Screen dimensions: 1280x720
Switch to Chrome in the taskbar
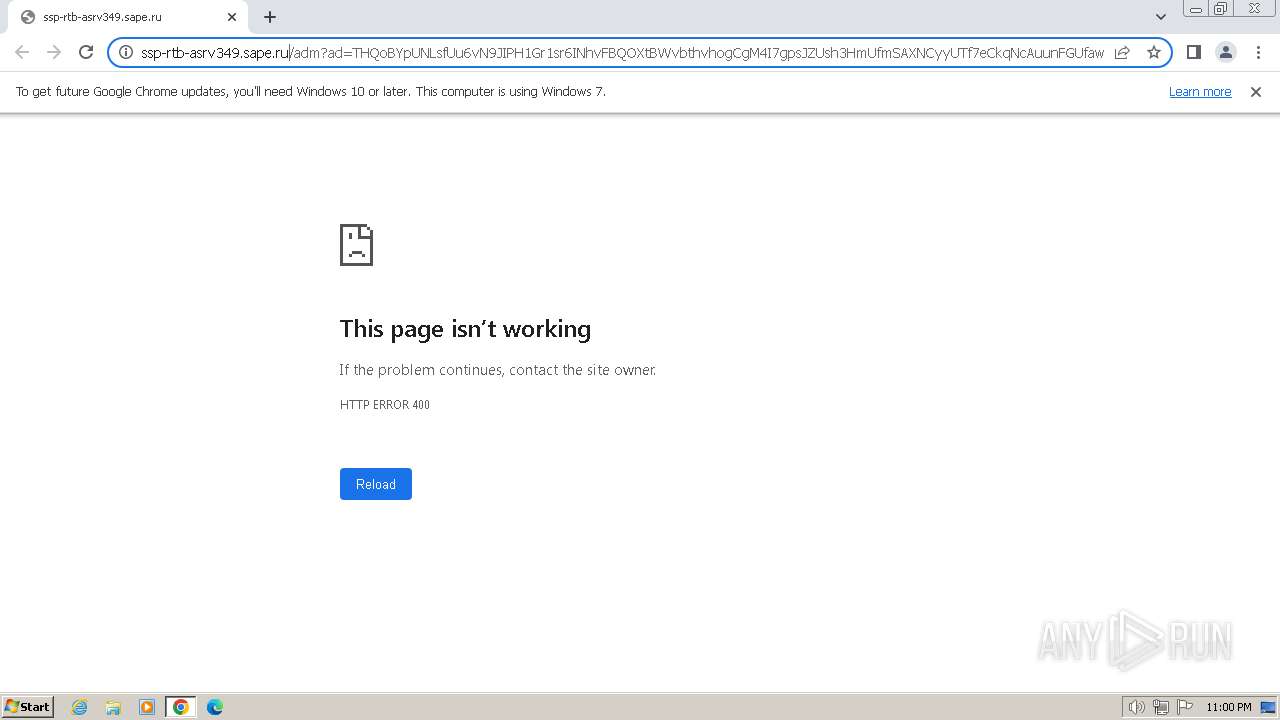click(181, 707)
